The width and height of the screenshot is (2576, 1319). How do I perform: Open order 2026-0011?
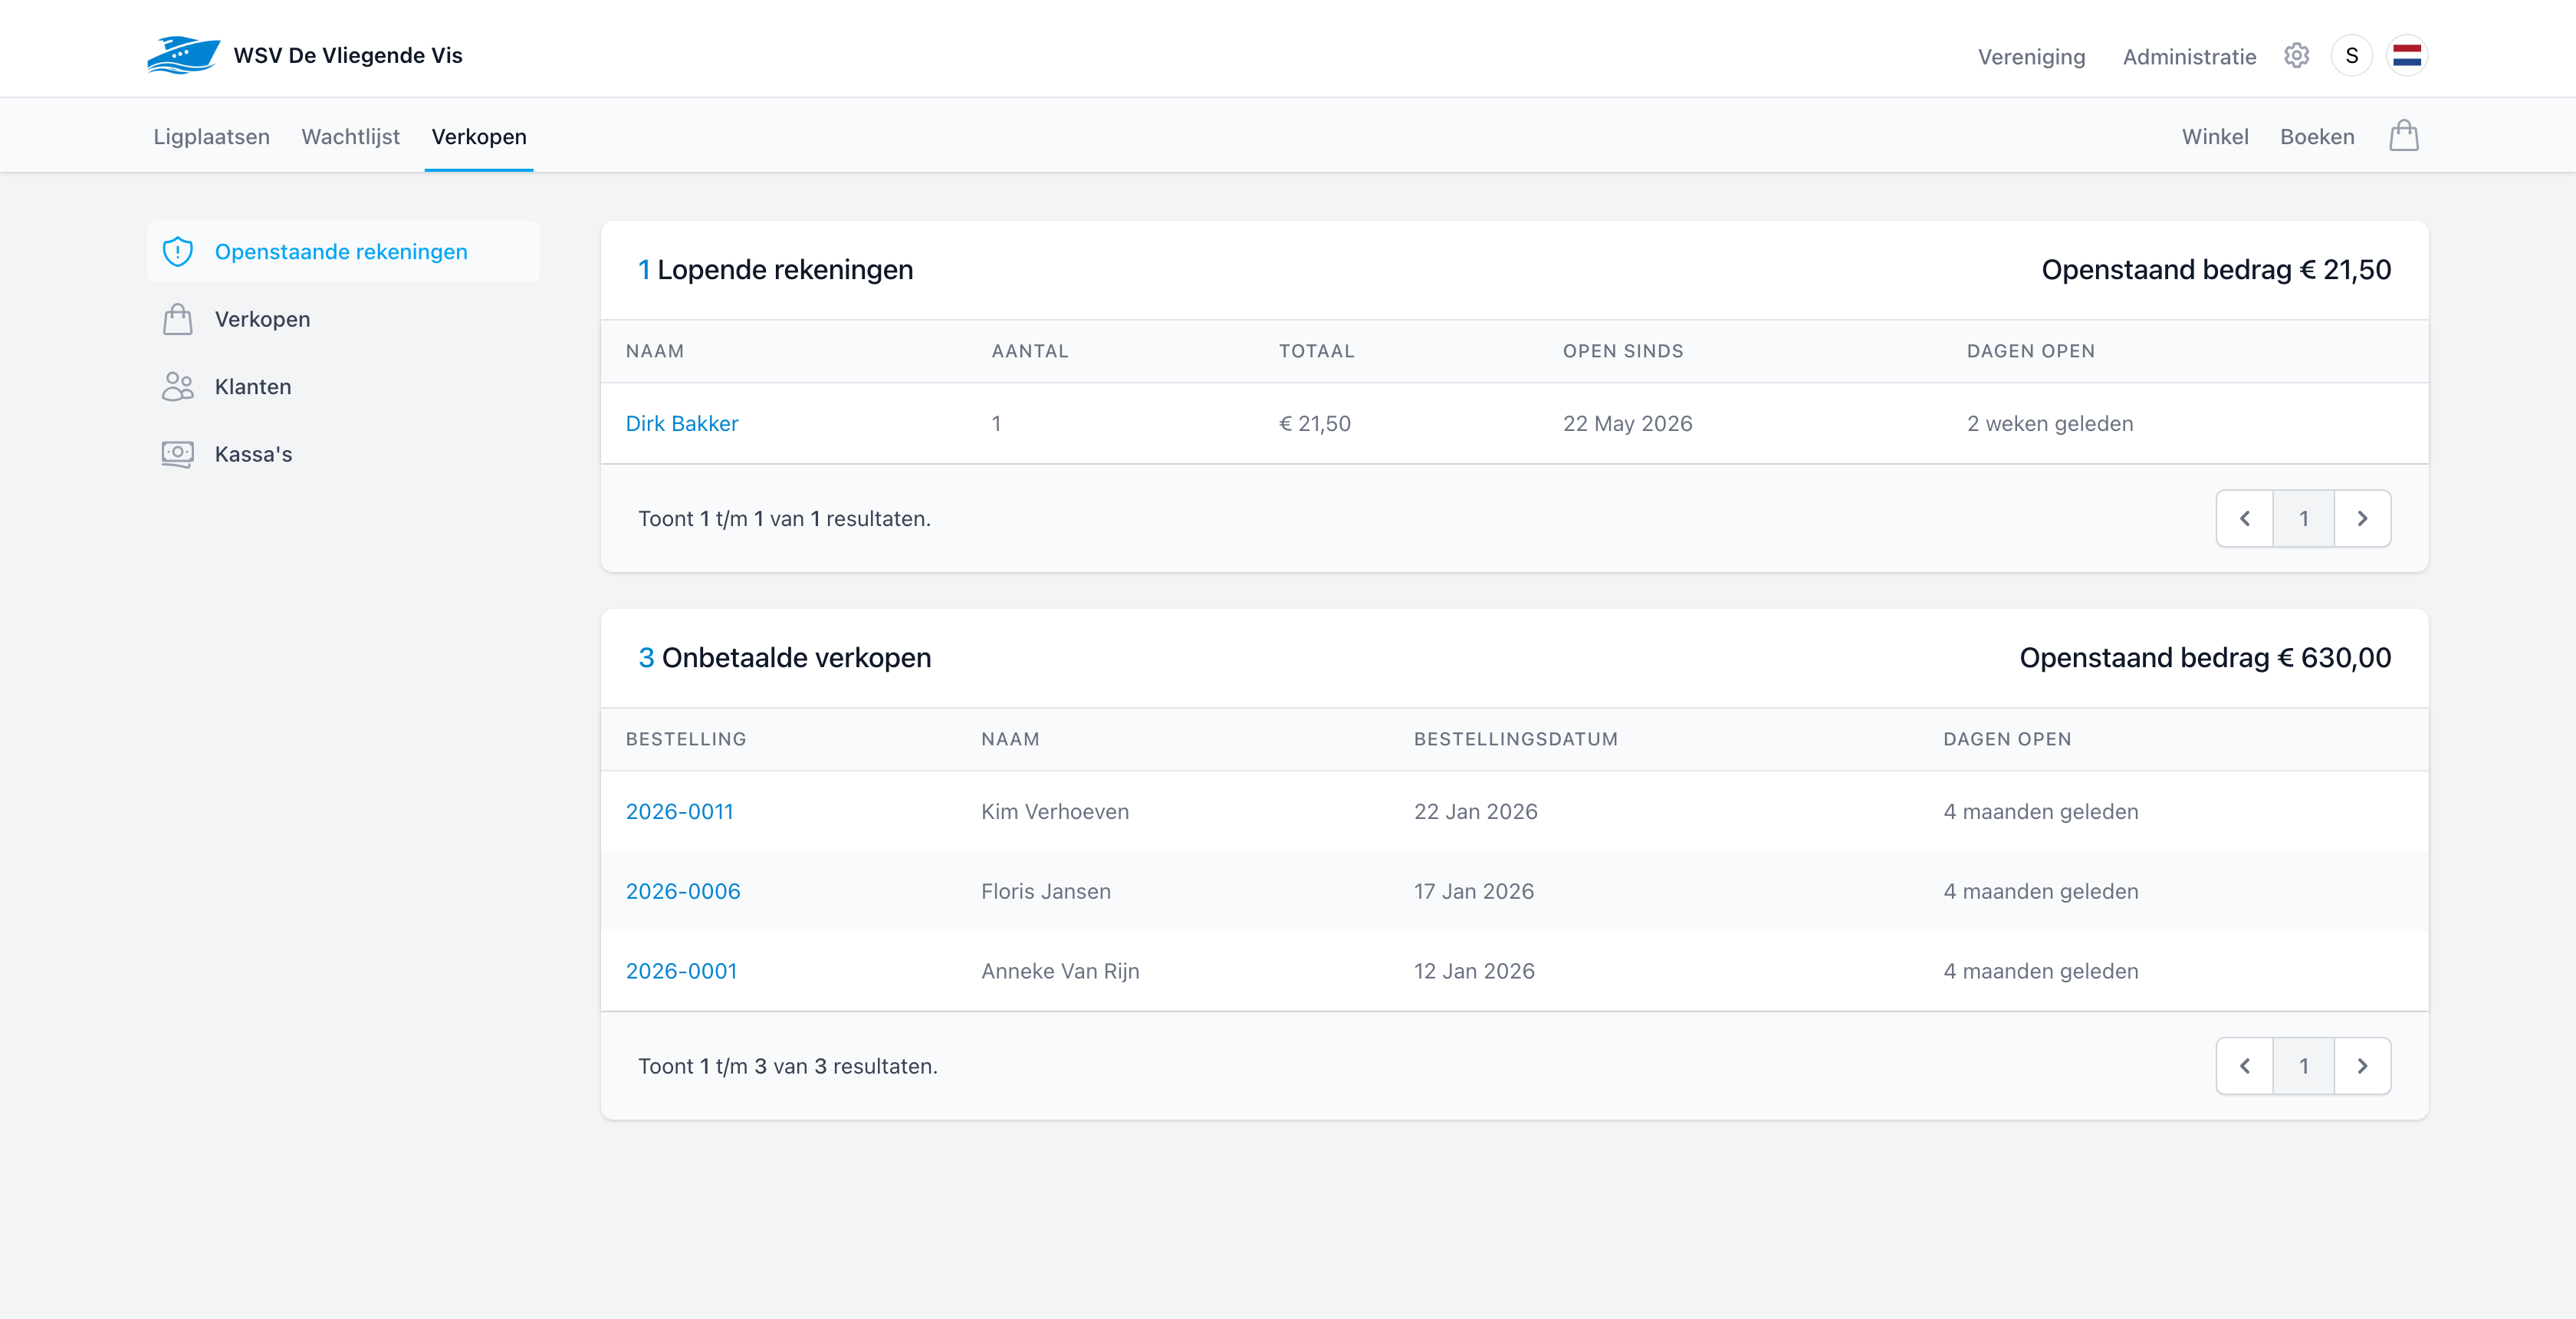pyautogui.click(x=679, y=811)
